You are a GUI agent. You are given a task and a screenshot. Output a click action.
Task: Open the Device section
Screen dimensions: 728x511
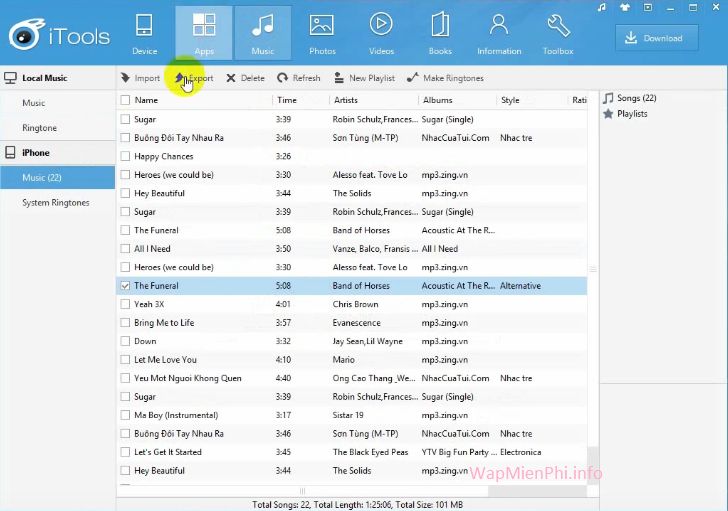coord(144,33)
